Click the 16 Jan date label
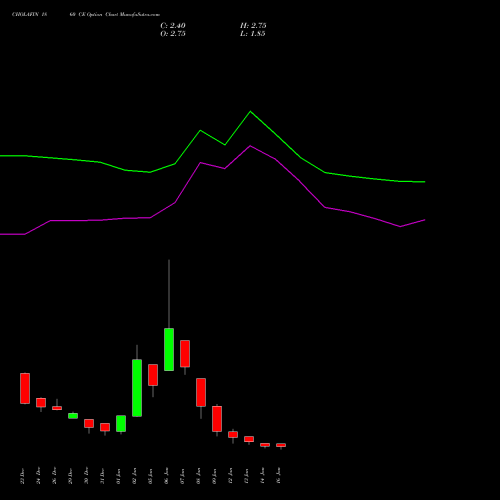 (x=278, y=475)
